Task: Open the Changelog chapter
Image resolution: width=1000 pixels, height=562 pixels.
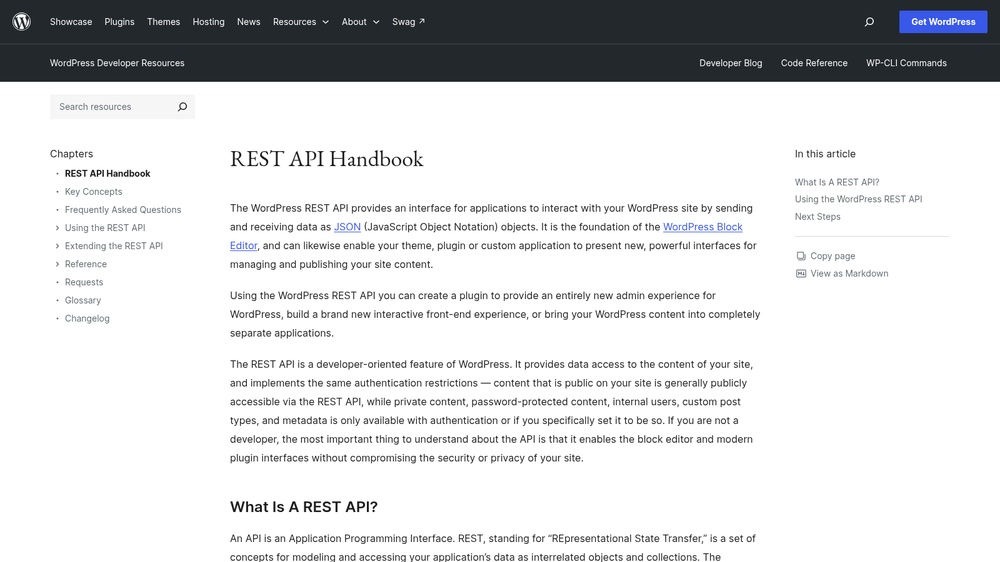Action: [87, 318]
